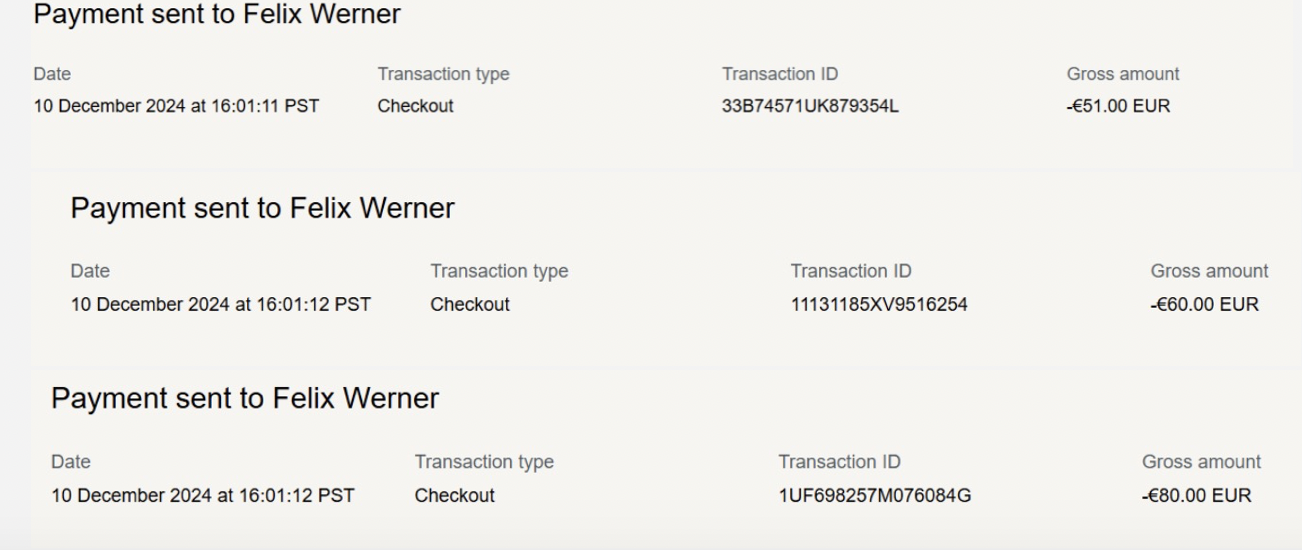Click Checkout in the €80.00 payment

pyautogui.click(x=454, y=495)
